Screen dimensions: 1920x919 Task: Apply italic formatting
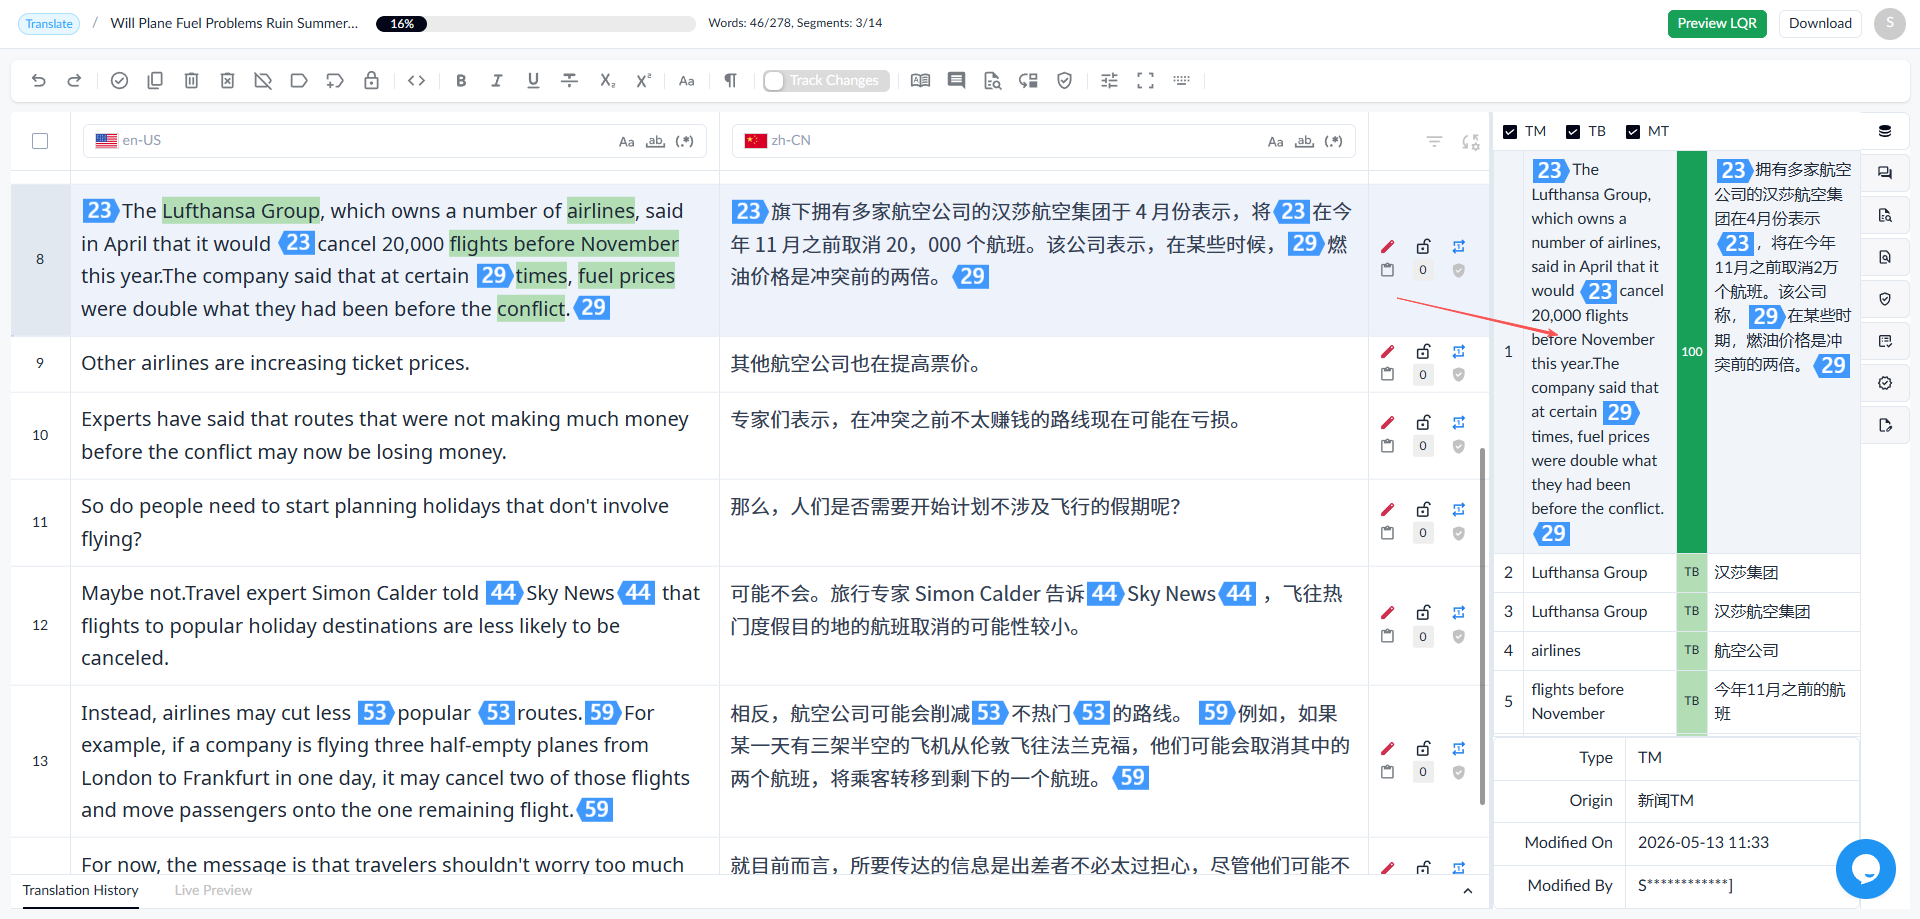point(497,81)
